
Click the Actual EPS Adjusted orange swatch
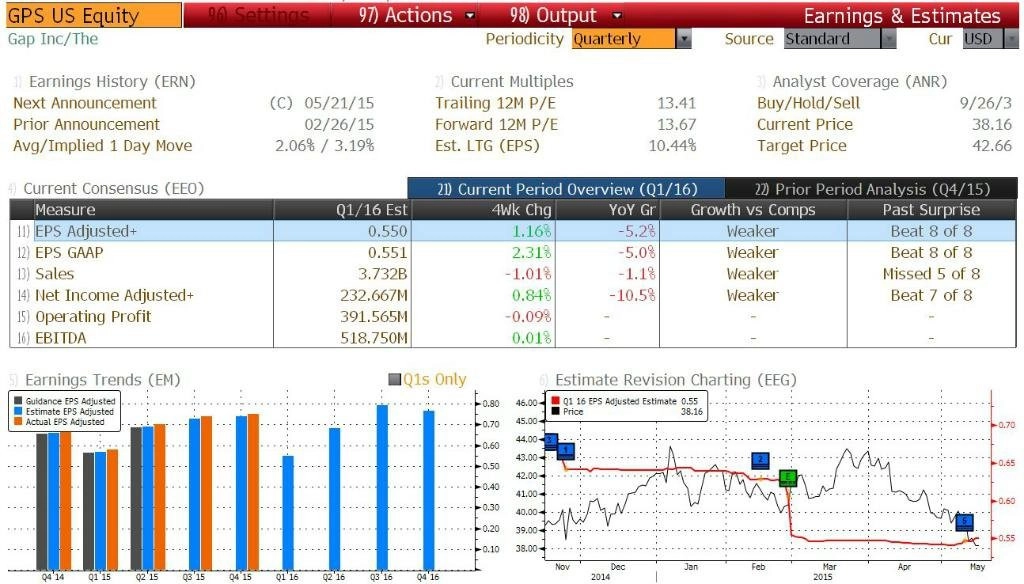pyautogui.click(x=18, y=422)
